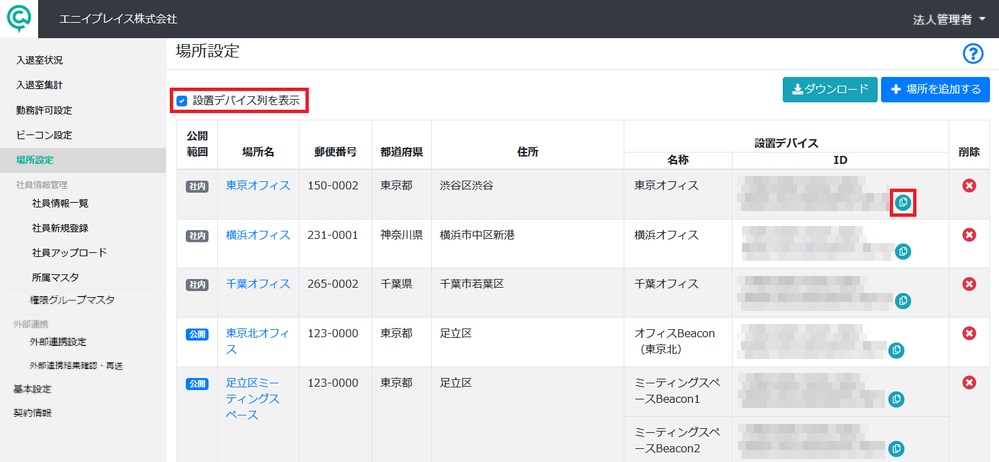Viewport: 999px width, 462px height.
Task: Copy the オフィスBeacon(東京北) device ID
Action: [896, 350]
